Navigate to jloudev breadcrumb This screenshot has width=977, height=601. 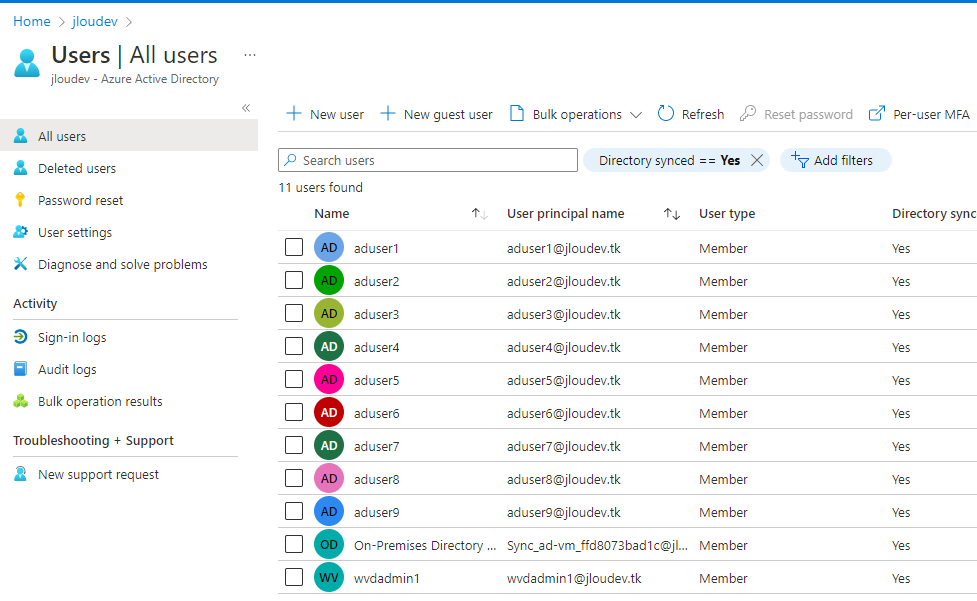coord(95,21)
